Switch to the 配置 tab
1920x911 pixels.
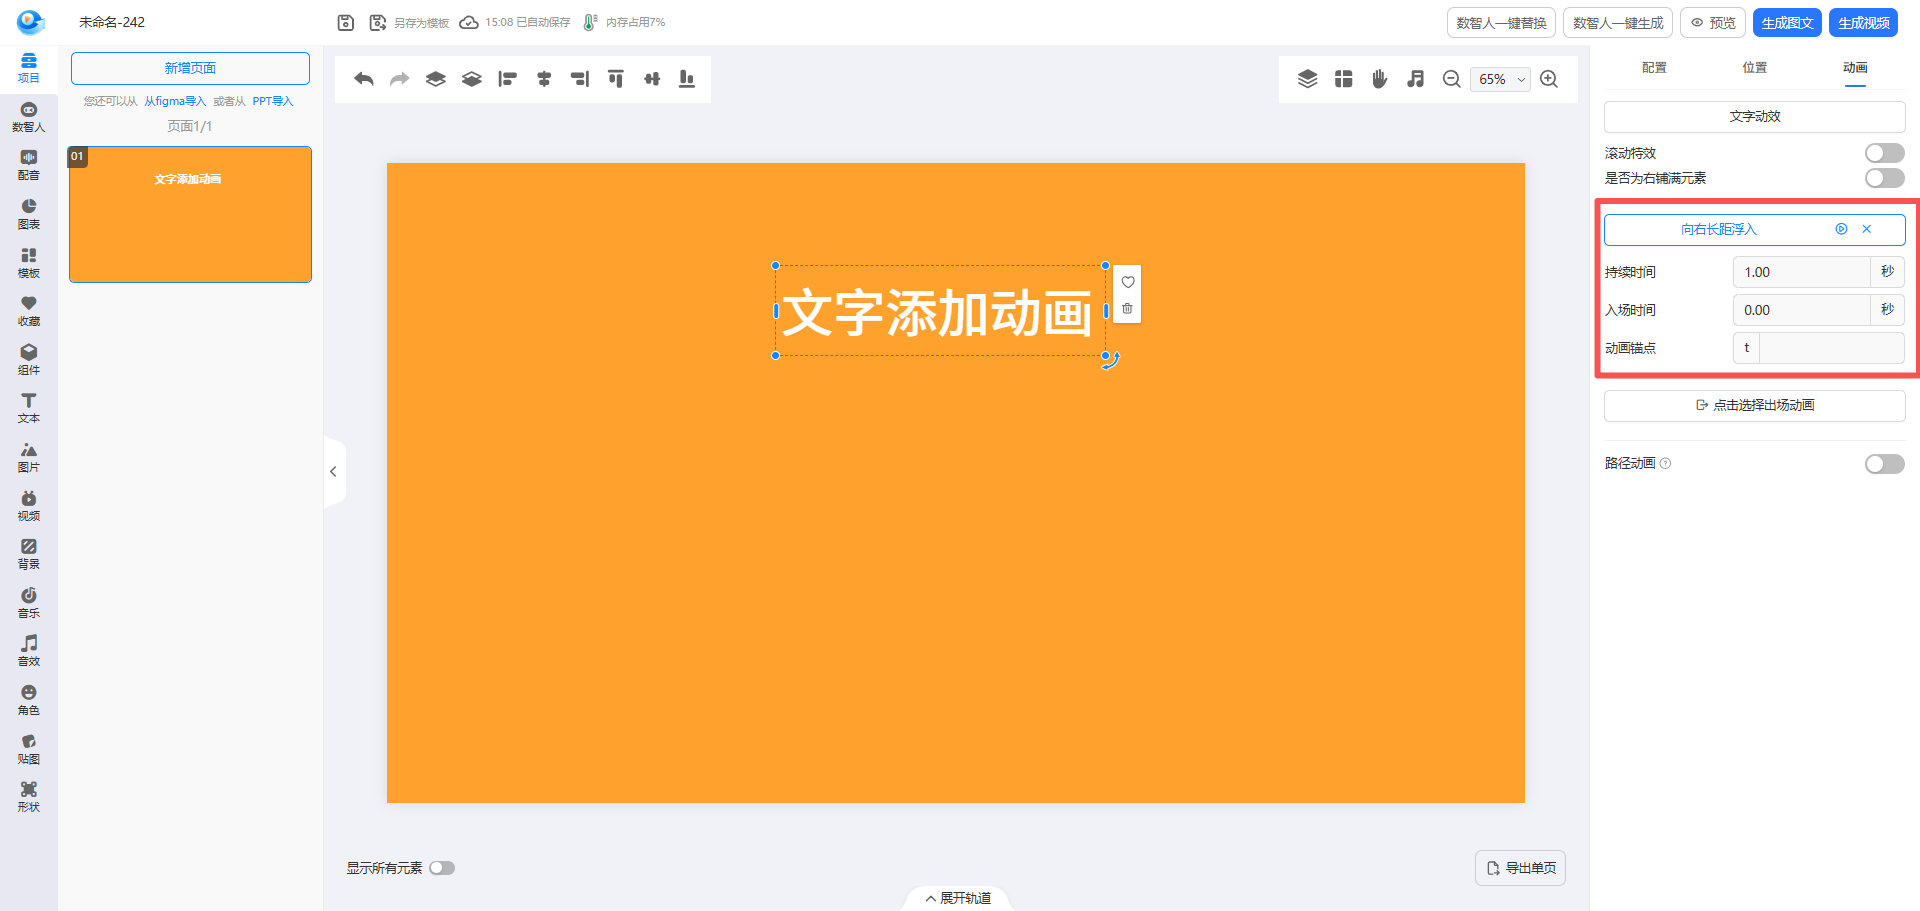tap(1654, 68)
